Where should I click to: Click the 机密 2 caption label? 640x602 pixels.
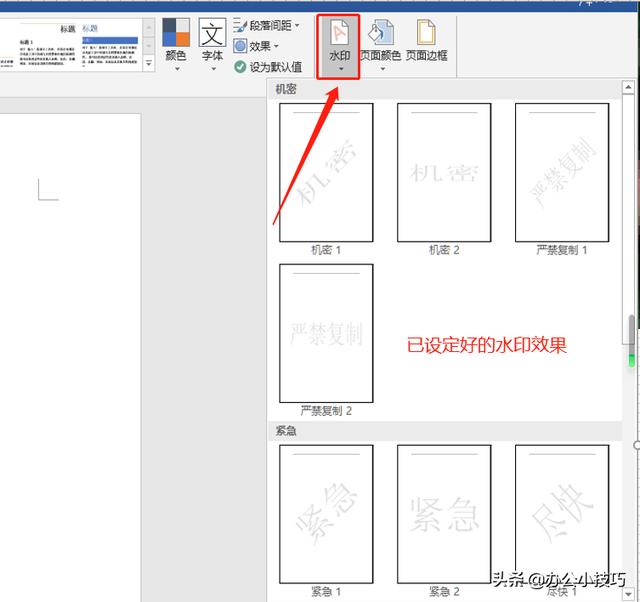pyautogui.click(x=444, y=250)
